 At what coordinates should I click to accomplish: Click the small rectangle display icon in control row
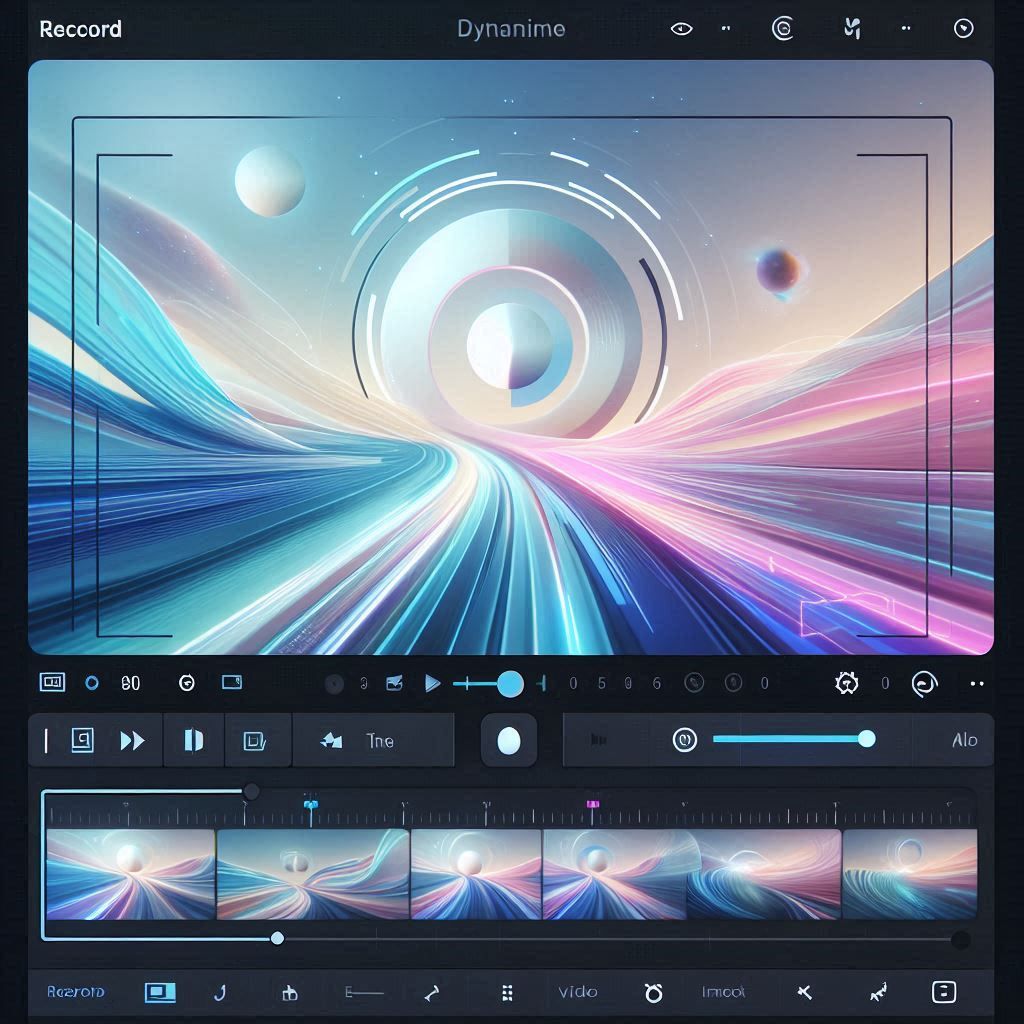[x=232, y=682]
